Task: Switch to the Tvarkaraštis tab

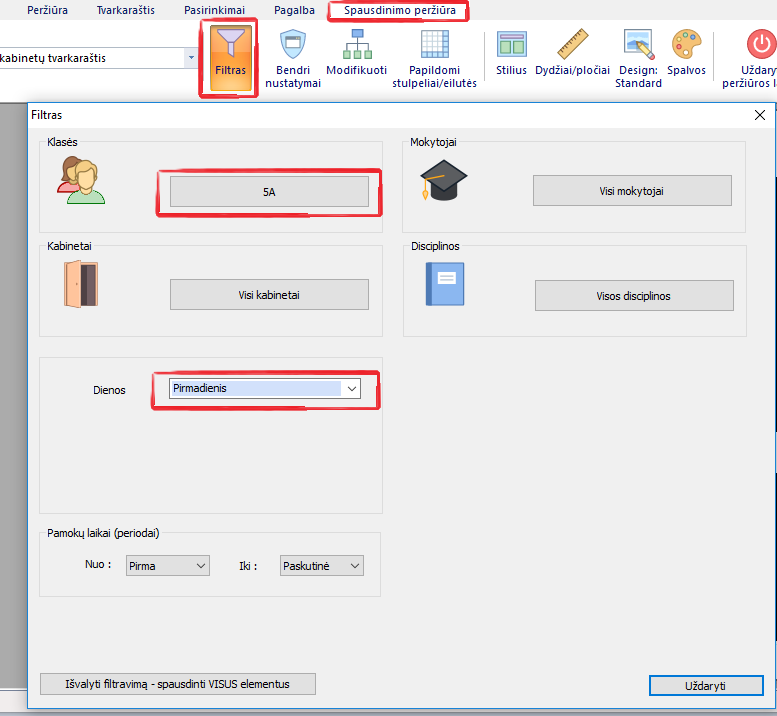Action: click(125, 10)
